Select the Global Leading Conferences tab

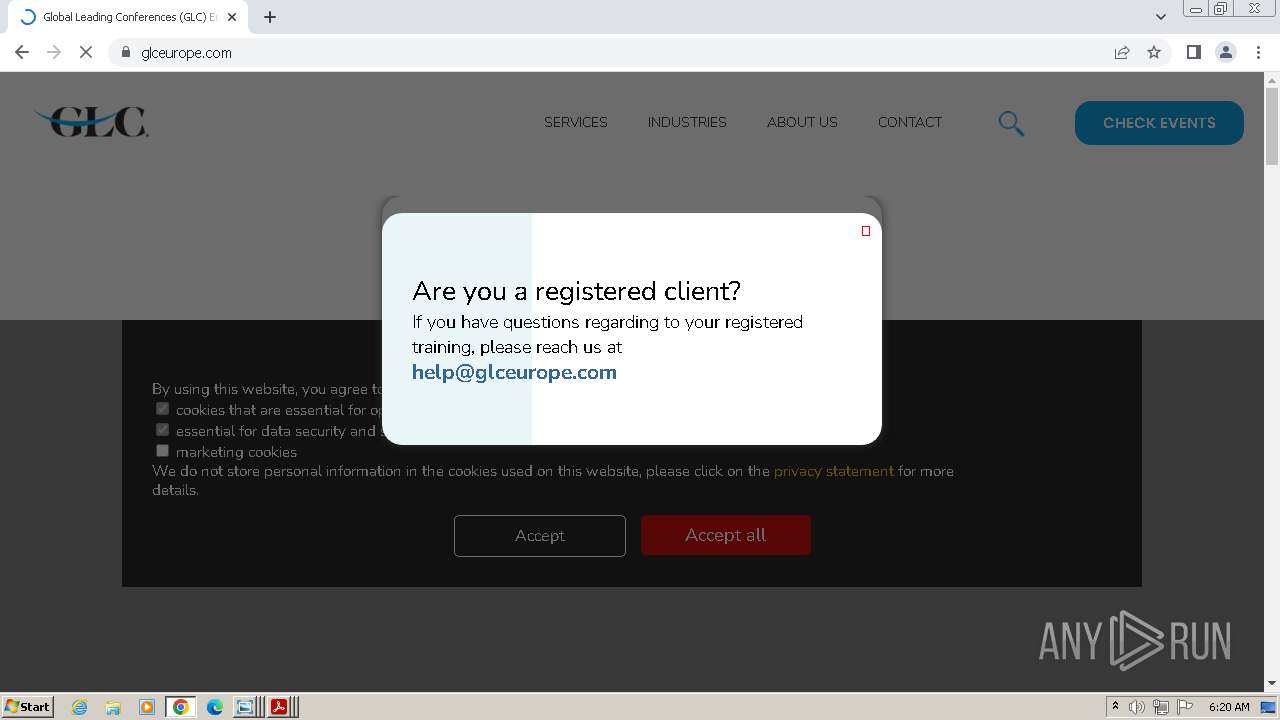128,17
